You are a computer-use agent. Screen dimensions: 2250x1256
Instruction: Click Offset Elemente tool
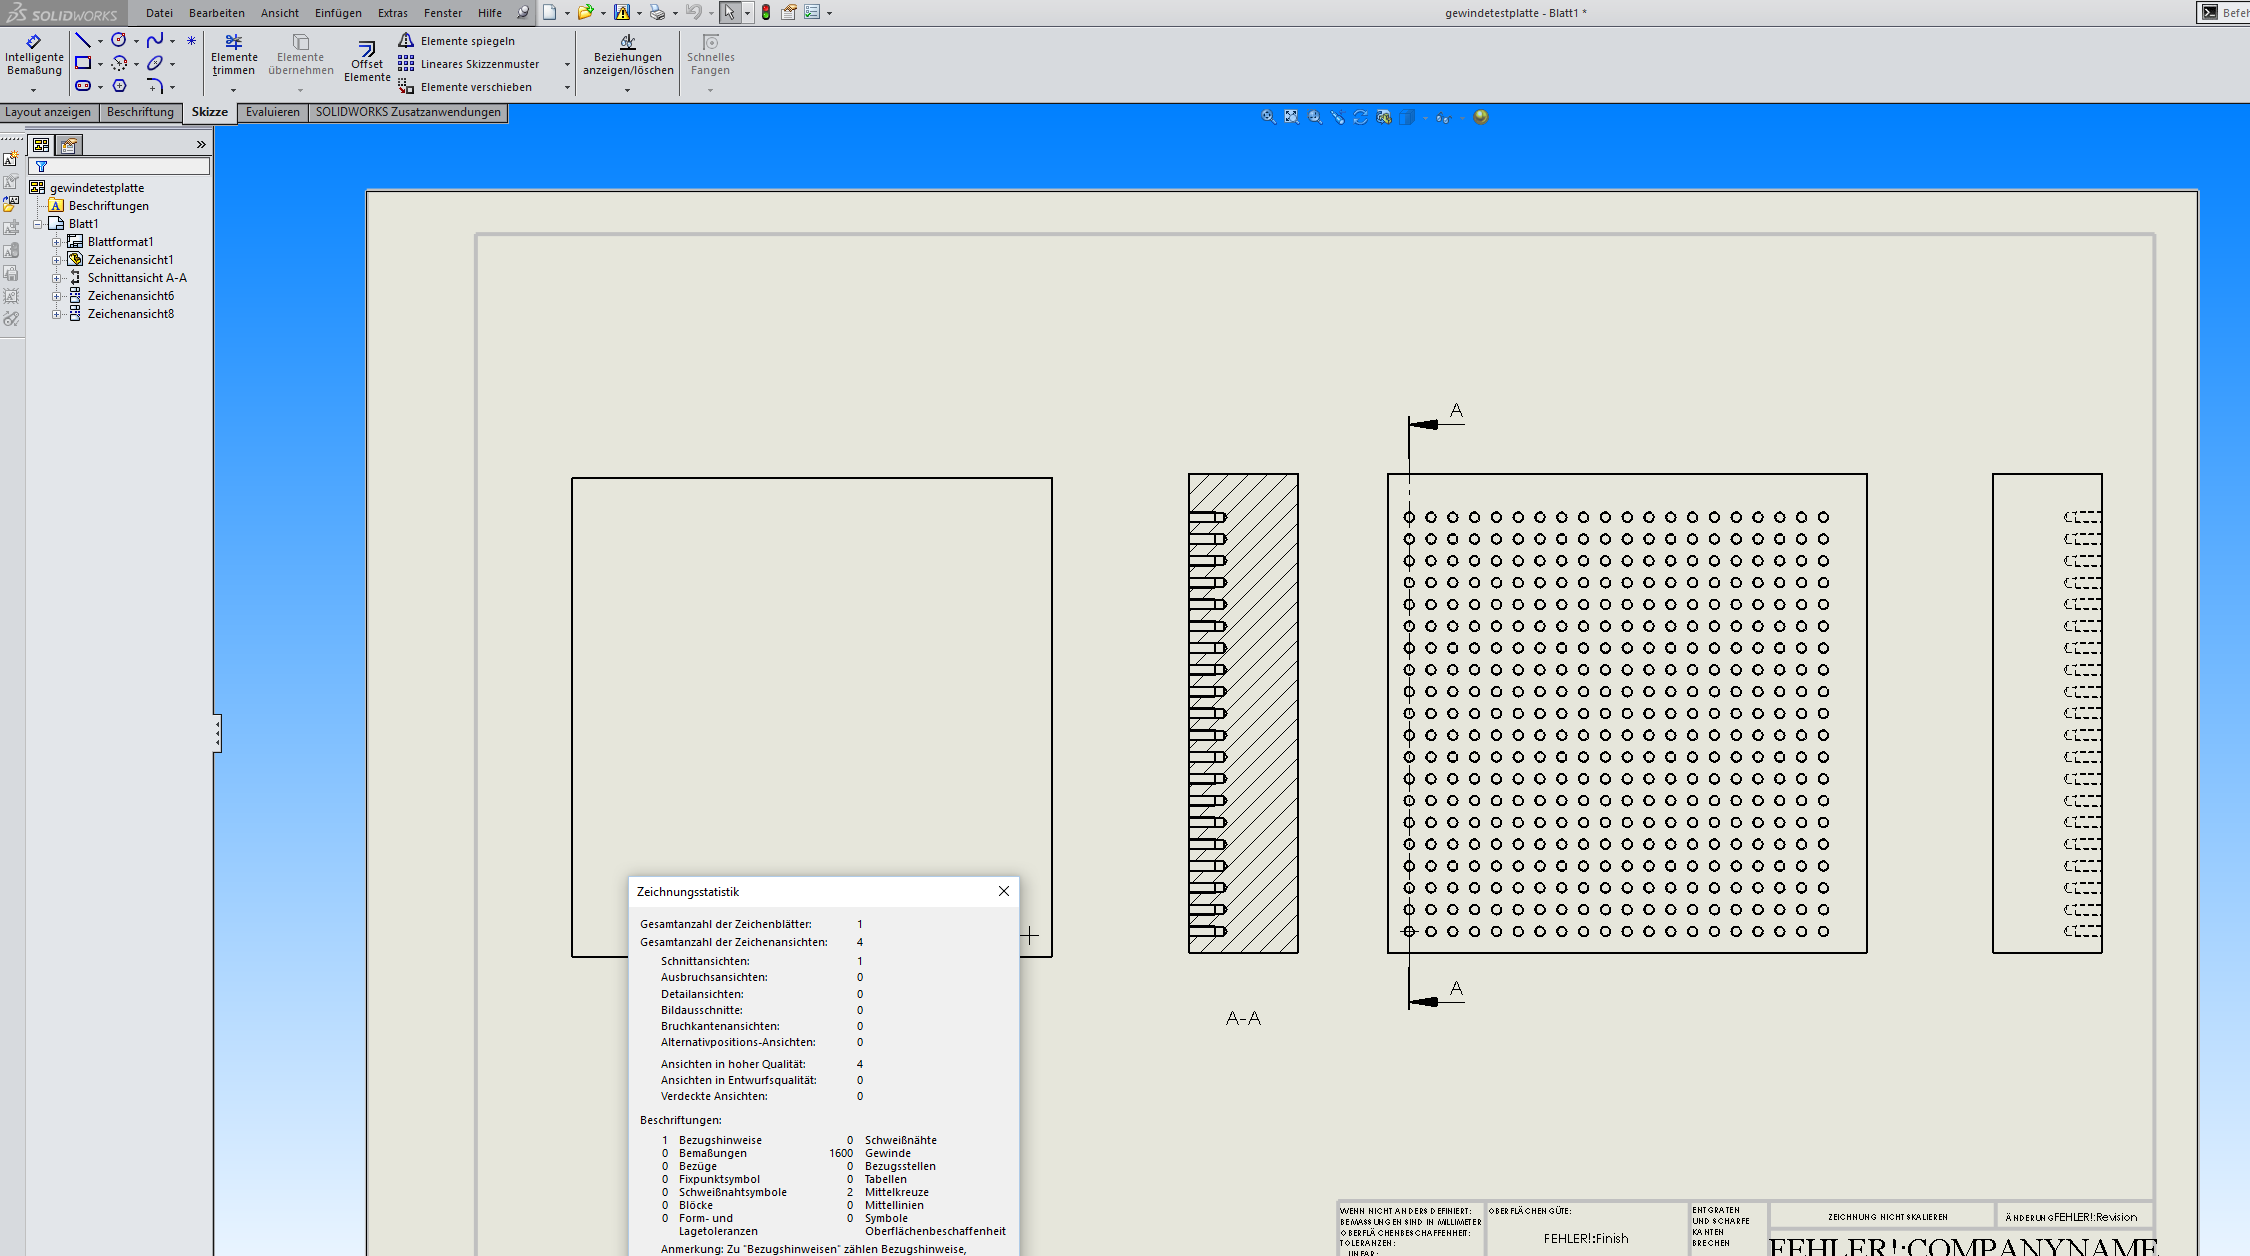[x=367, y=61]
